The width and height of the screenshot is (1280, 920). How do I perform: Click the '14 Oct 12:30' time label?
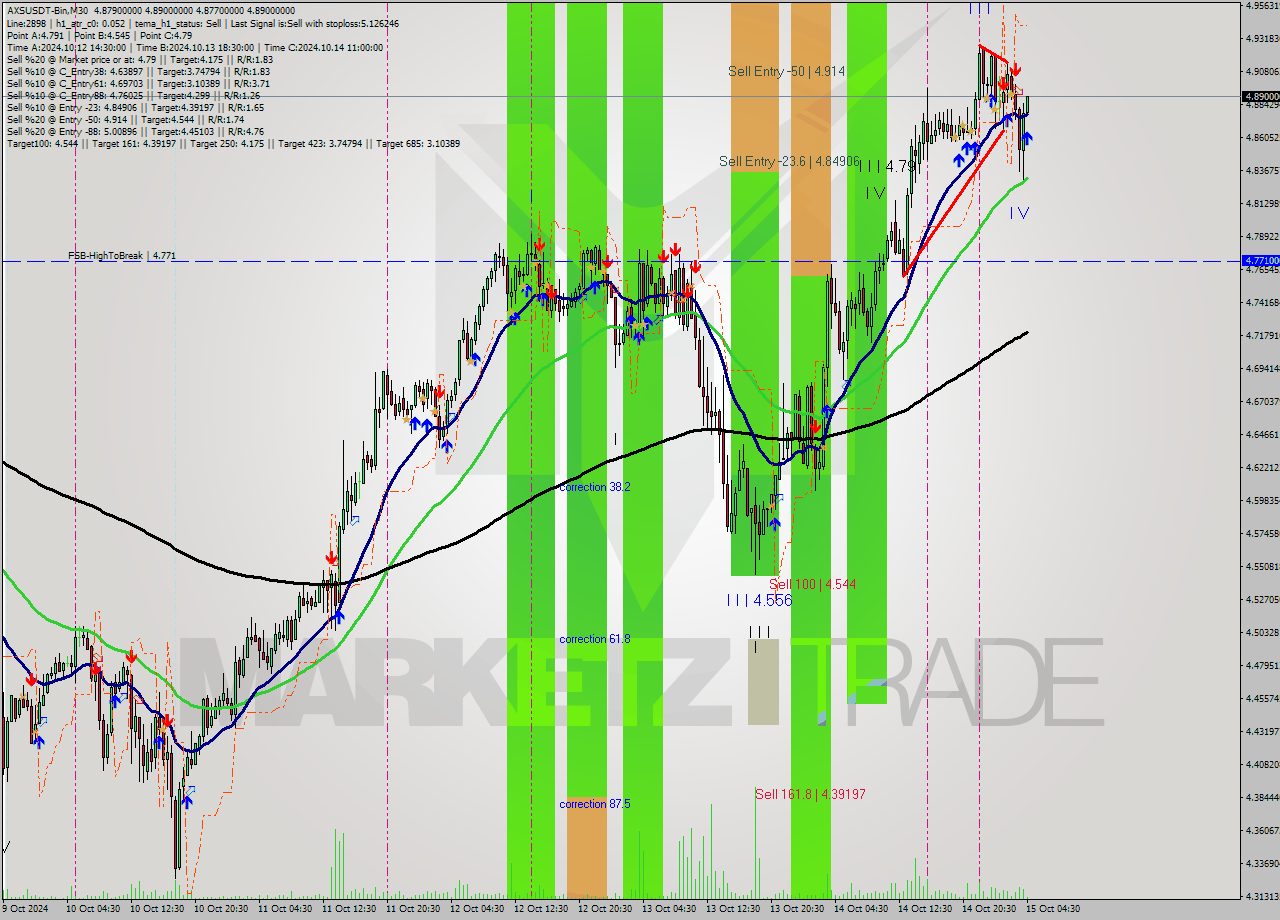point(927,909)
